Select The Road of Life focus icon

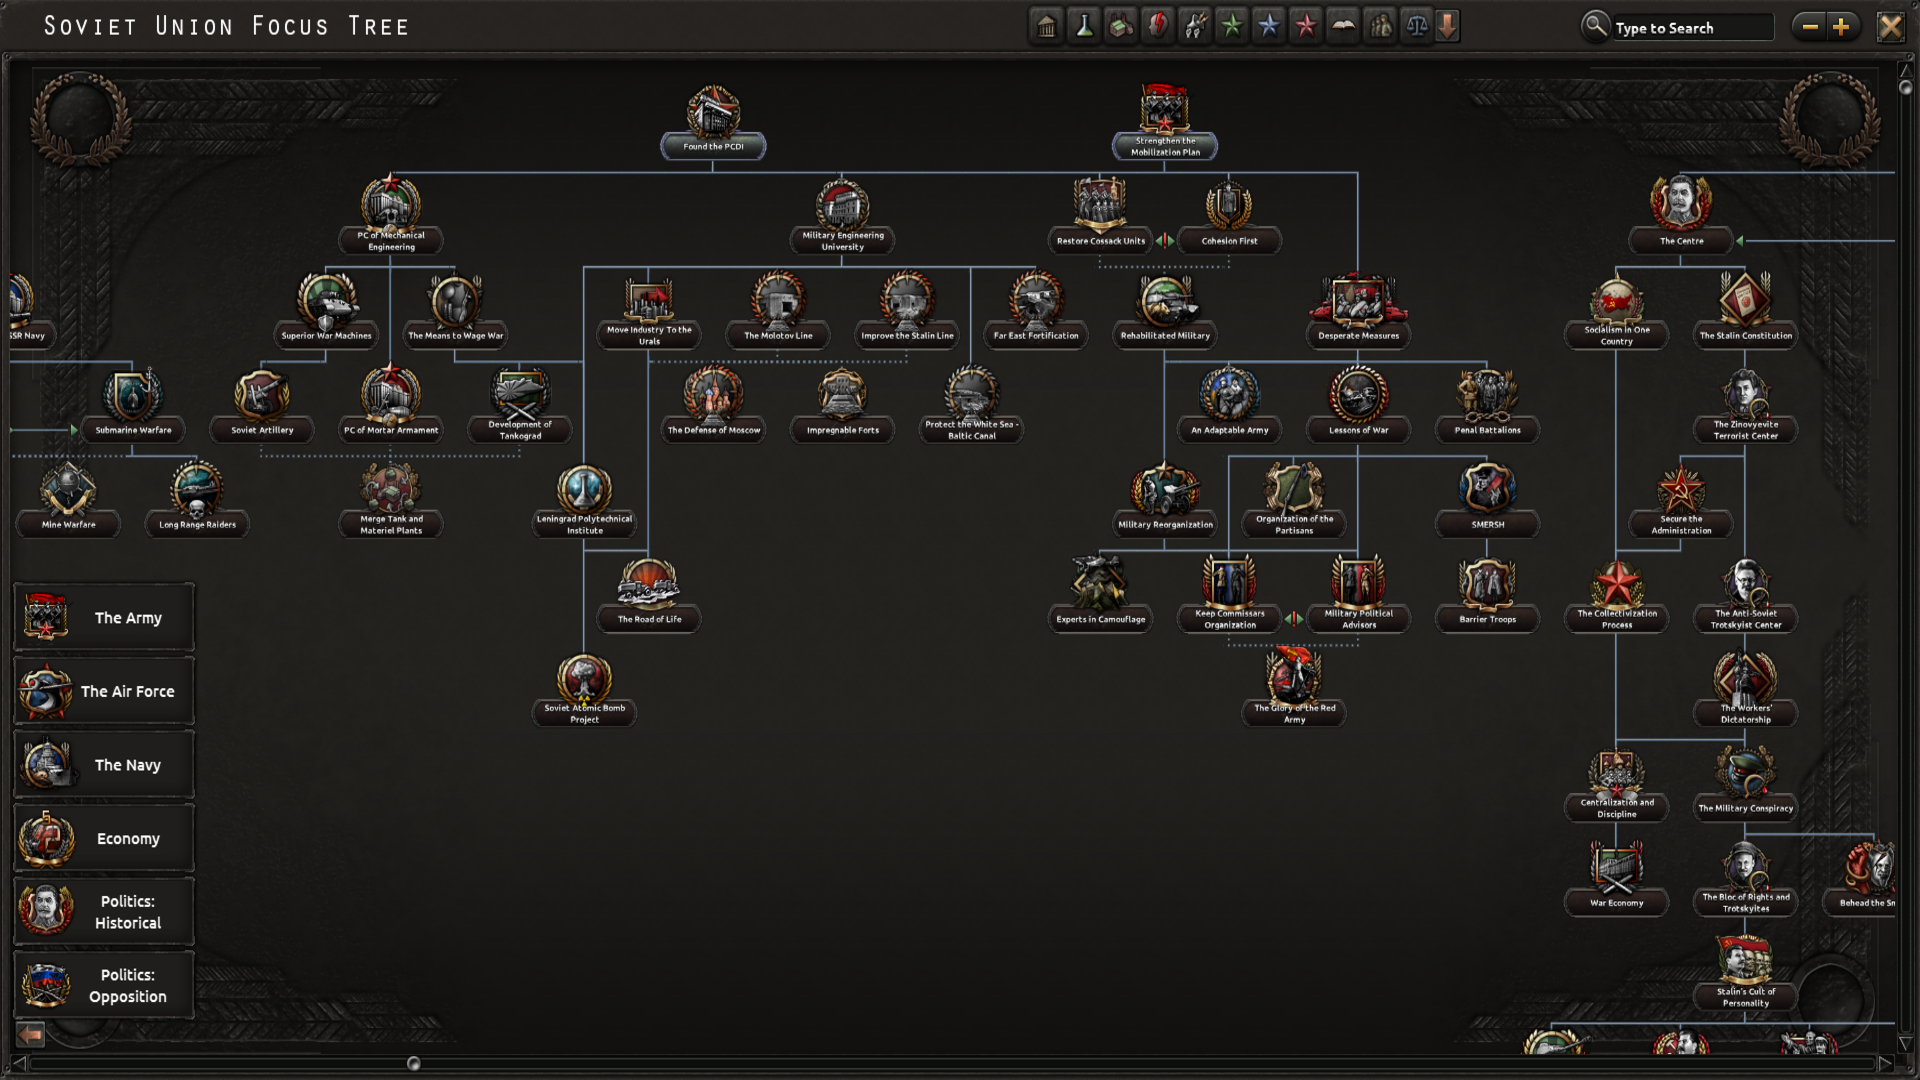pyautogui.click(x=649, y=586)
